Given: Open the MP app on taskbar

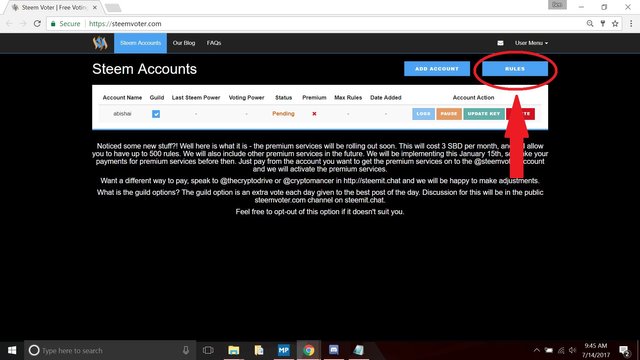Looking at the screenshot, I should pyautogui.click(x=283, y=350).
